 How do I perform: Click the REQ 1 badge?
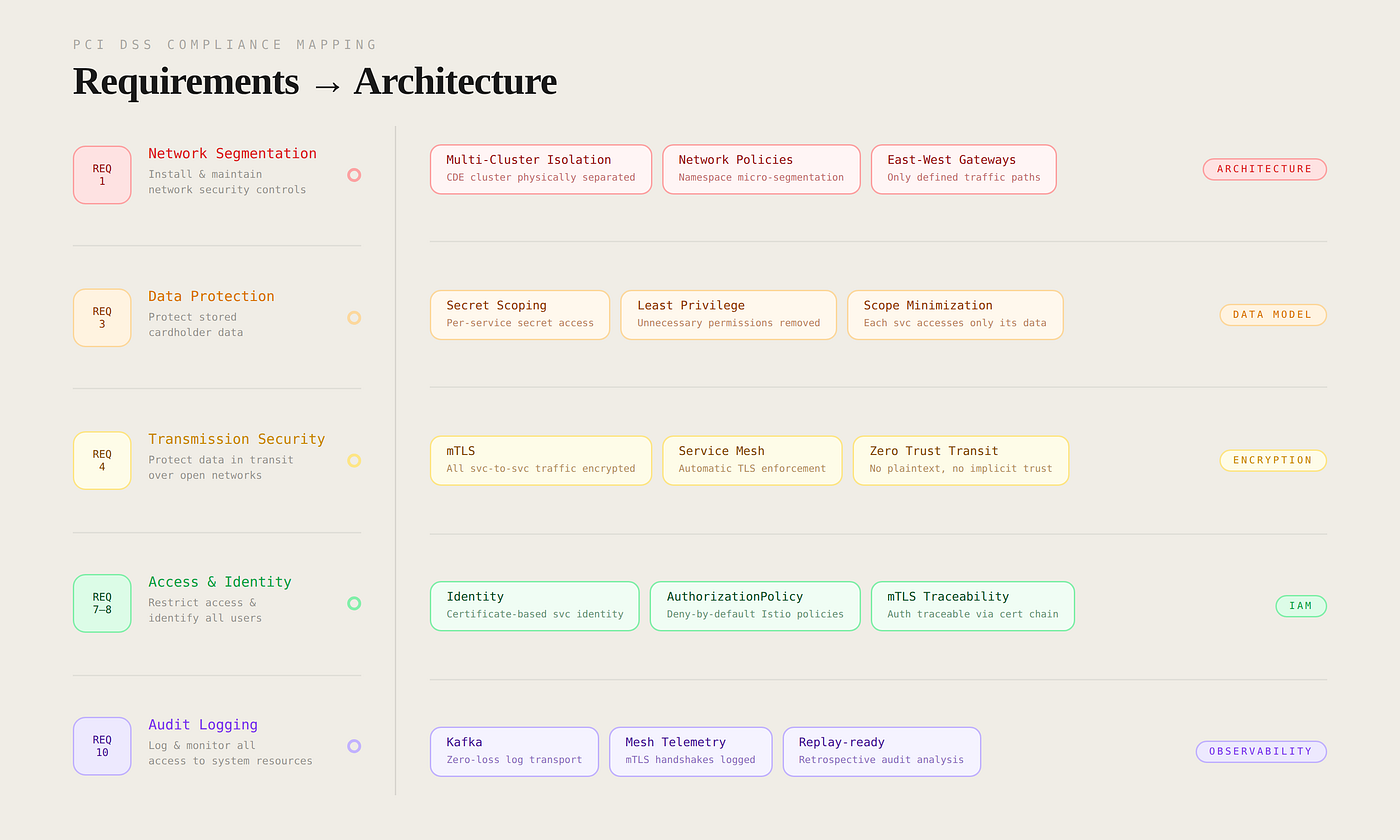(102, 175)
